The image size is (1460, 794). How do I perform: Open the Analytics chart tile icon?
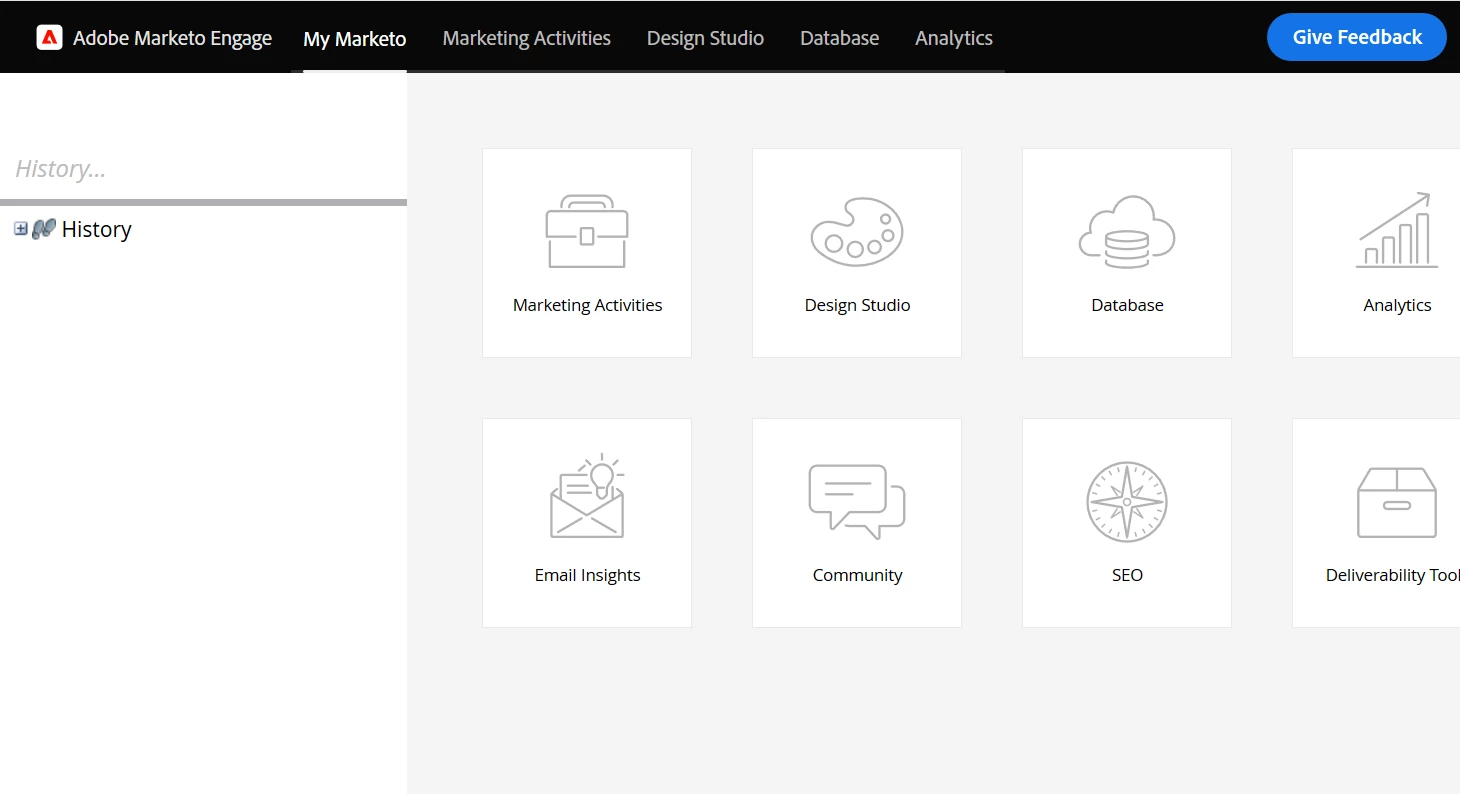[x=1397, y=230]
